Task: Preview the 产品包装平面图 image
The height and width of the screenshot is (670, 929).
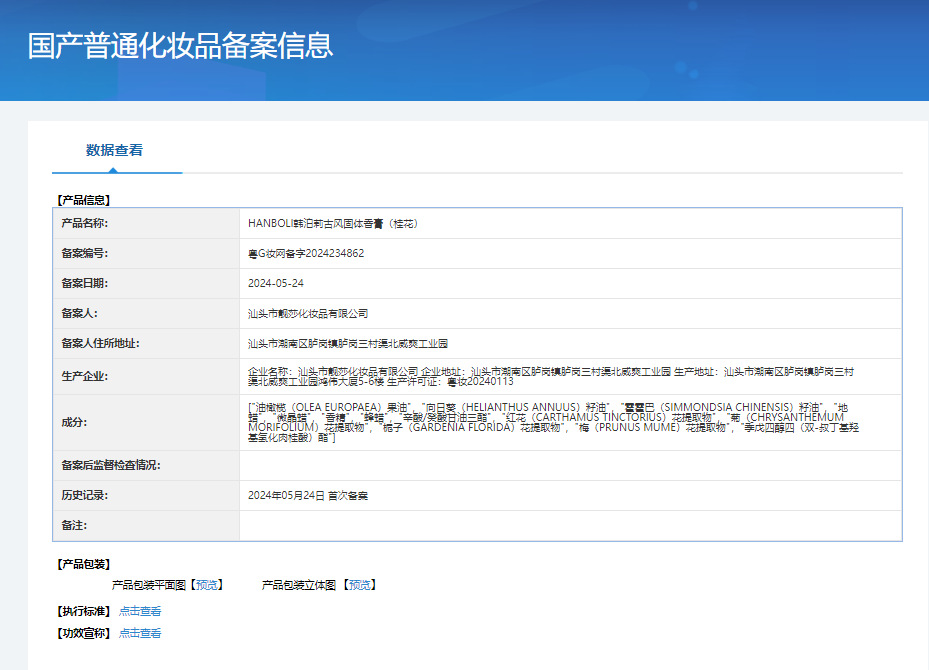Action: [207, 585]
